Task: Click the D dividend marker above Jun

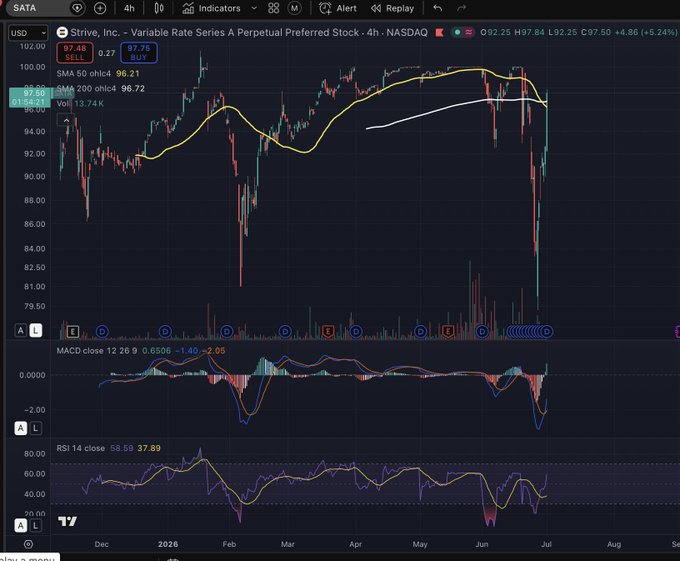Action: 482,332
